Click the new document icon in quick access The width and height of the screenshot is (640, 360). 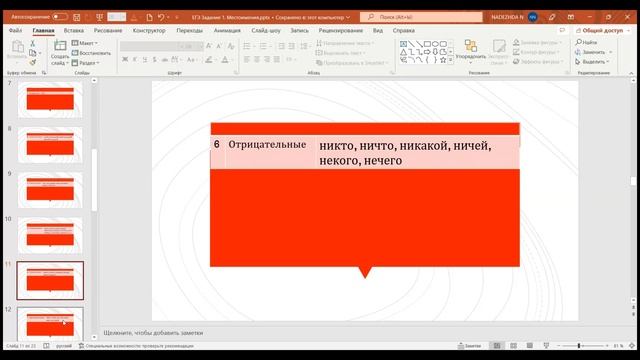coord(149,17)
